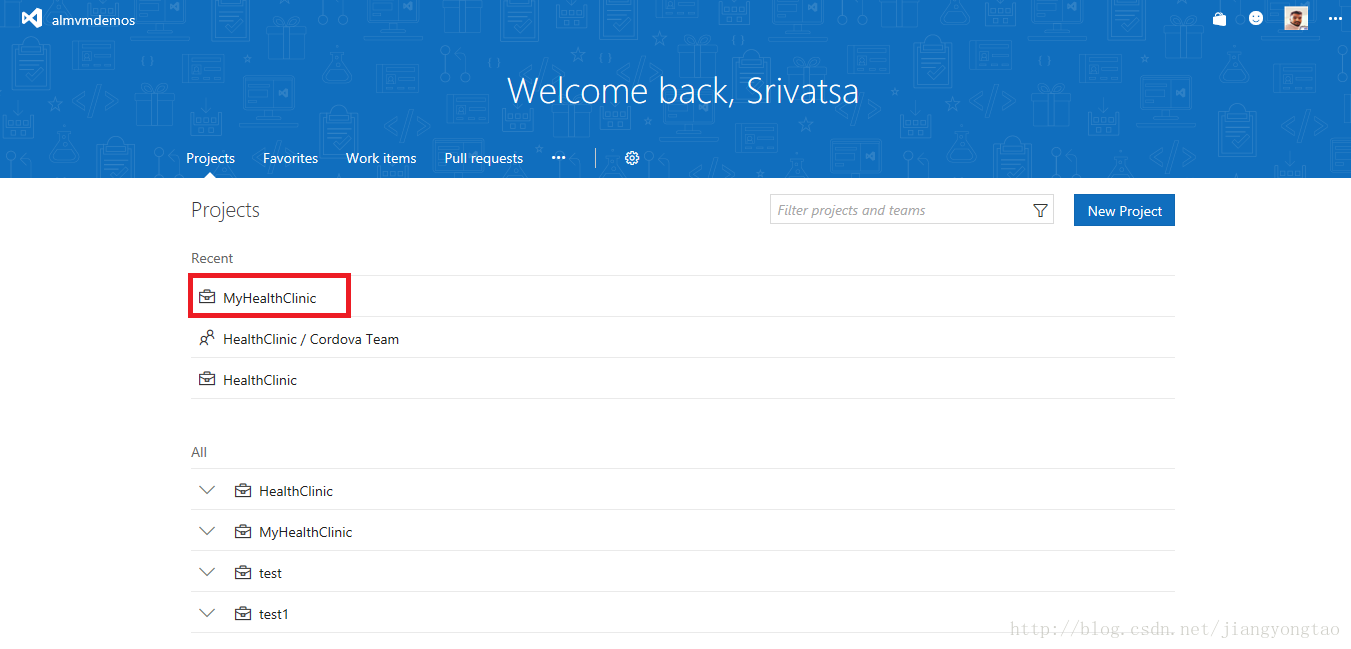Click the filter funnel icon
Image resolution: width=1351 pixels, height=649 pixels.
point(1040,210)
